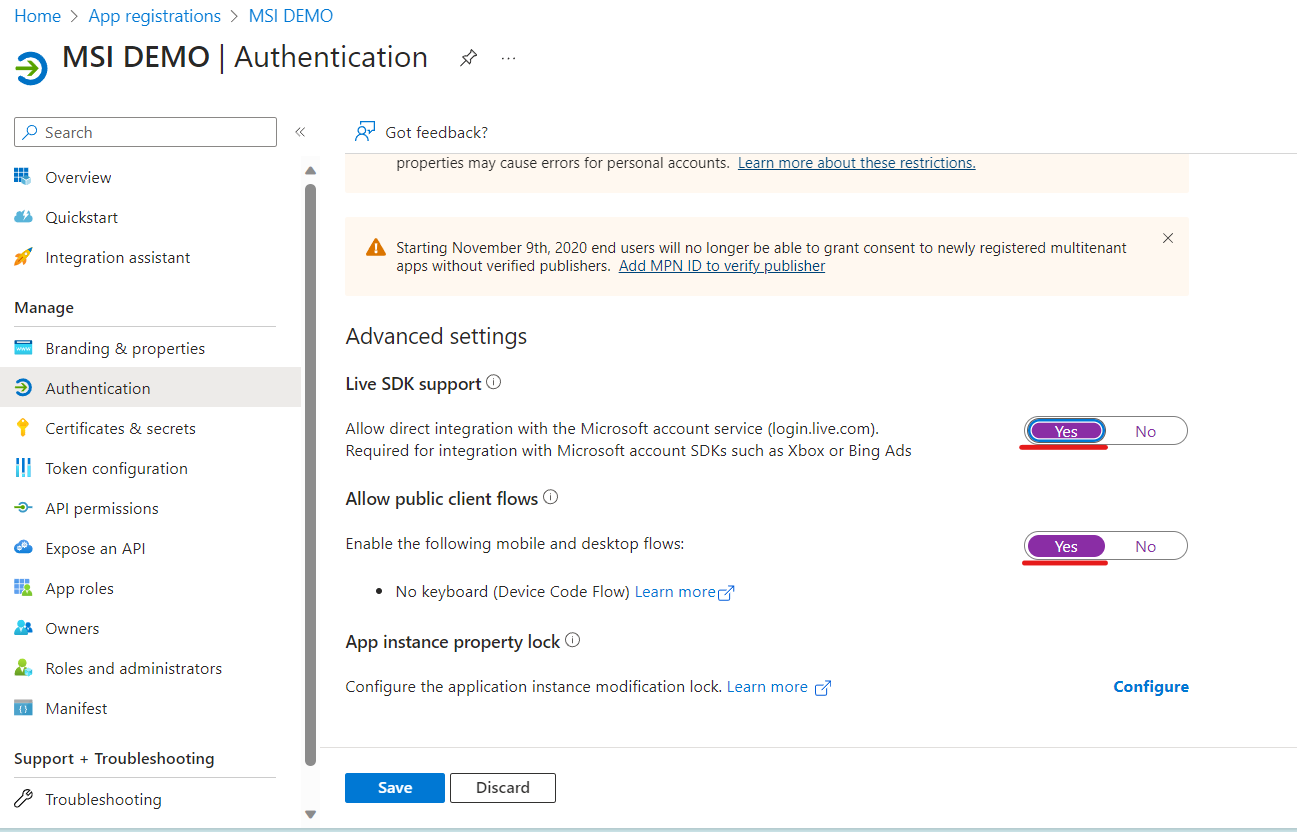Open Learn more link for Device Code Flow
This screenshot has height=832, width=1297.
pos(685,592)
